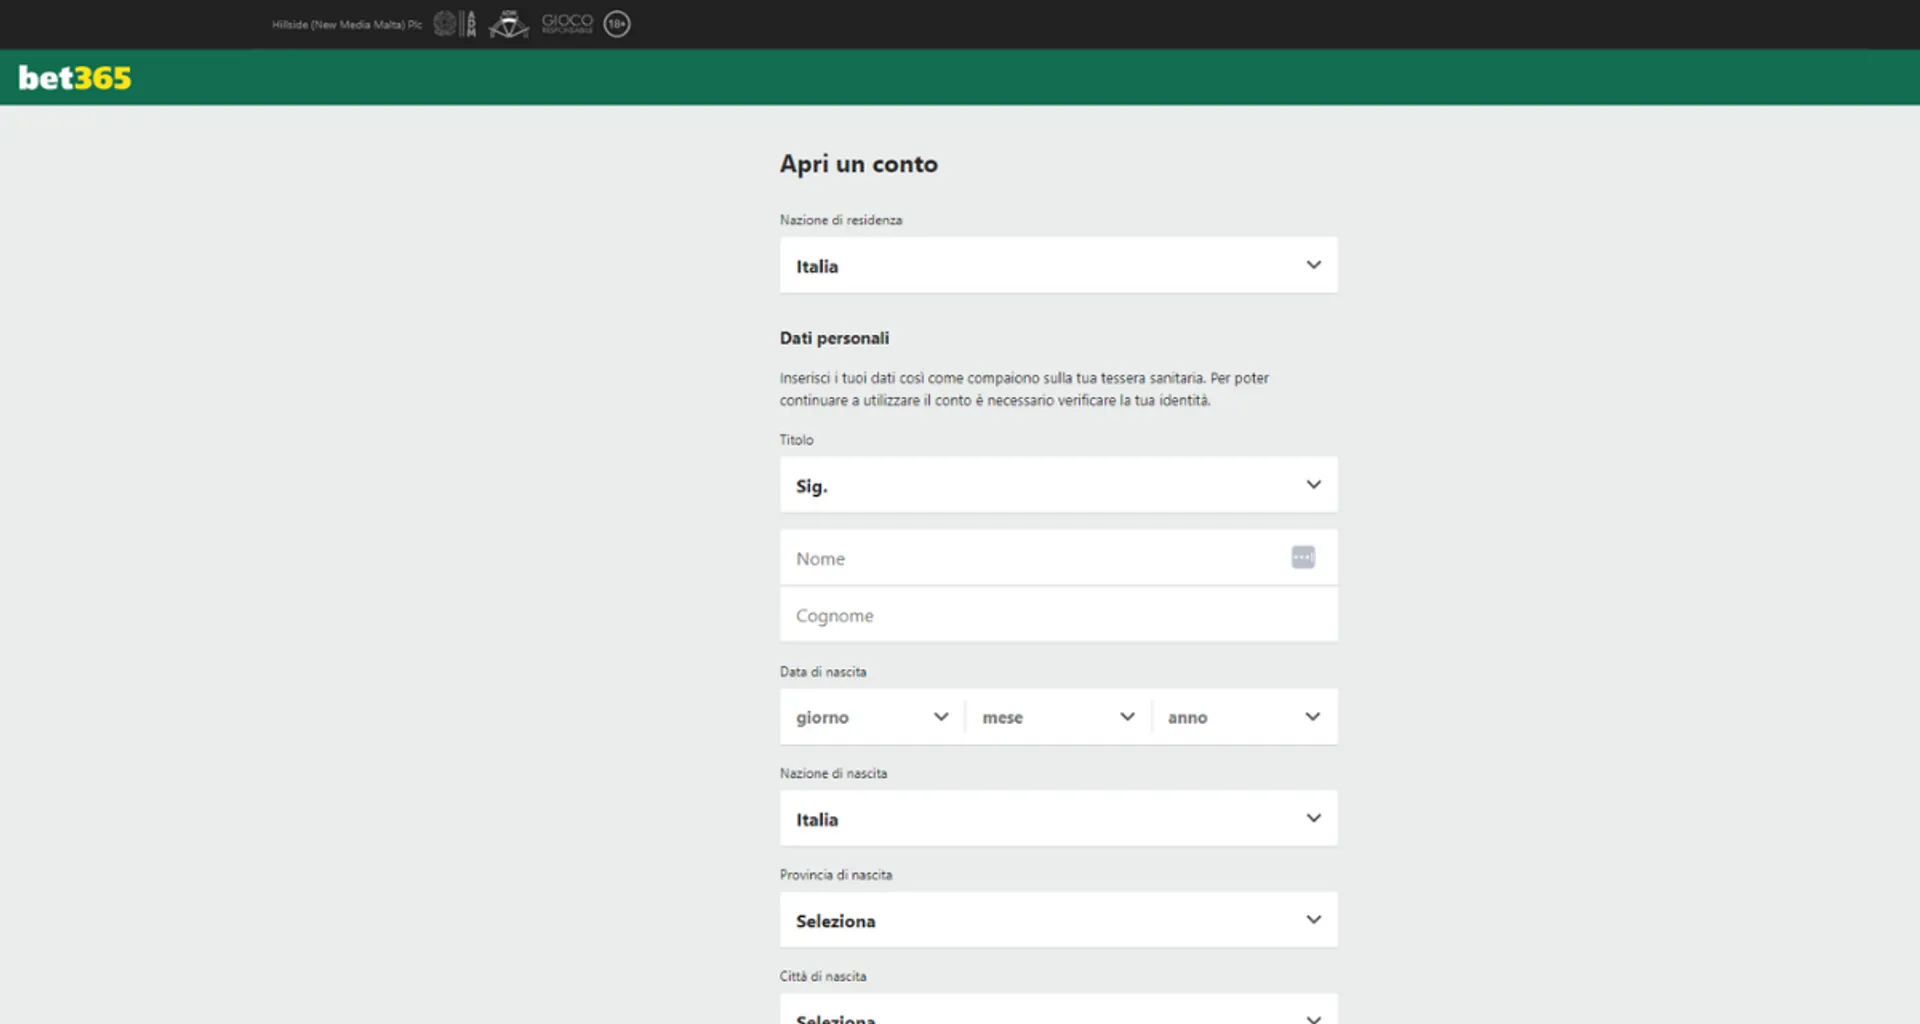Click the Gioco Responsabile logo
Screen dimensions: 1920x1024
coord(567,23)
